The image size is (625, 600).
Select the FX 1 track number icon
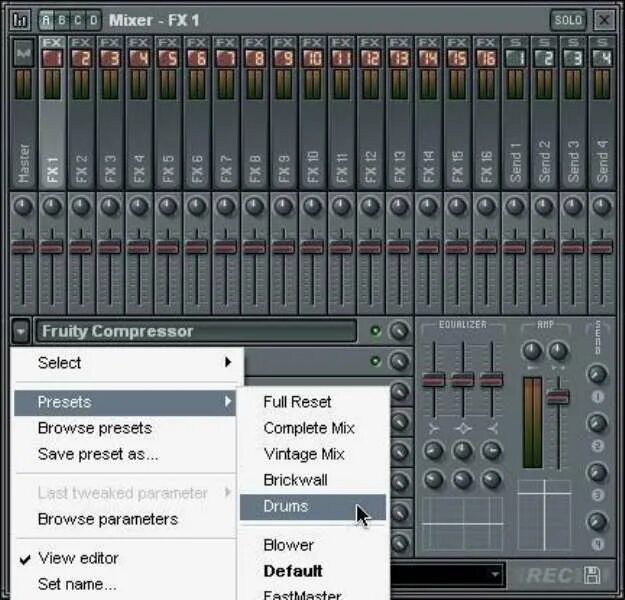coord(52,58)
